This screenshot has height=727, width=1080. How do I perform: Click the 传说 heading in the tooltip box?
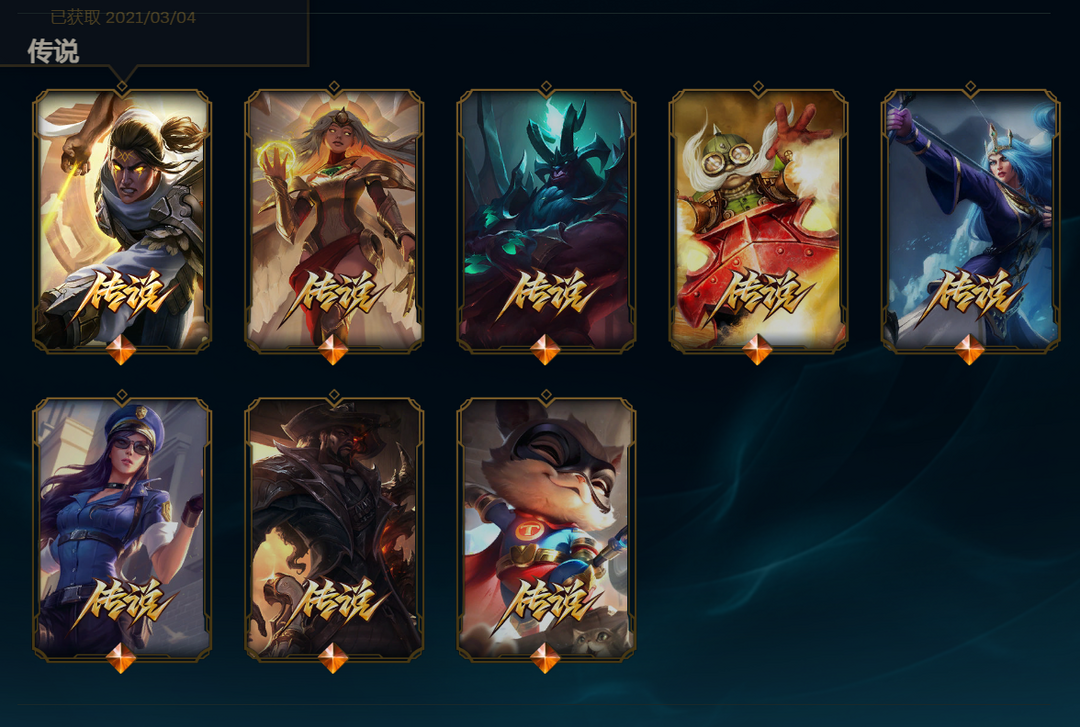click(x=54, y=51)
